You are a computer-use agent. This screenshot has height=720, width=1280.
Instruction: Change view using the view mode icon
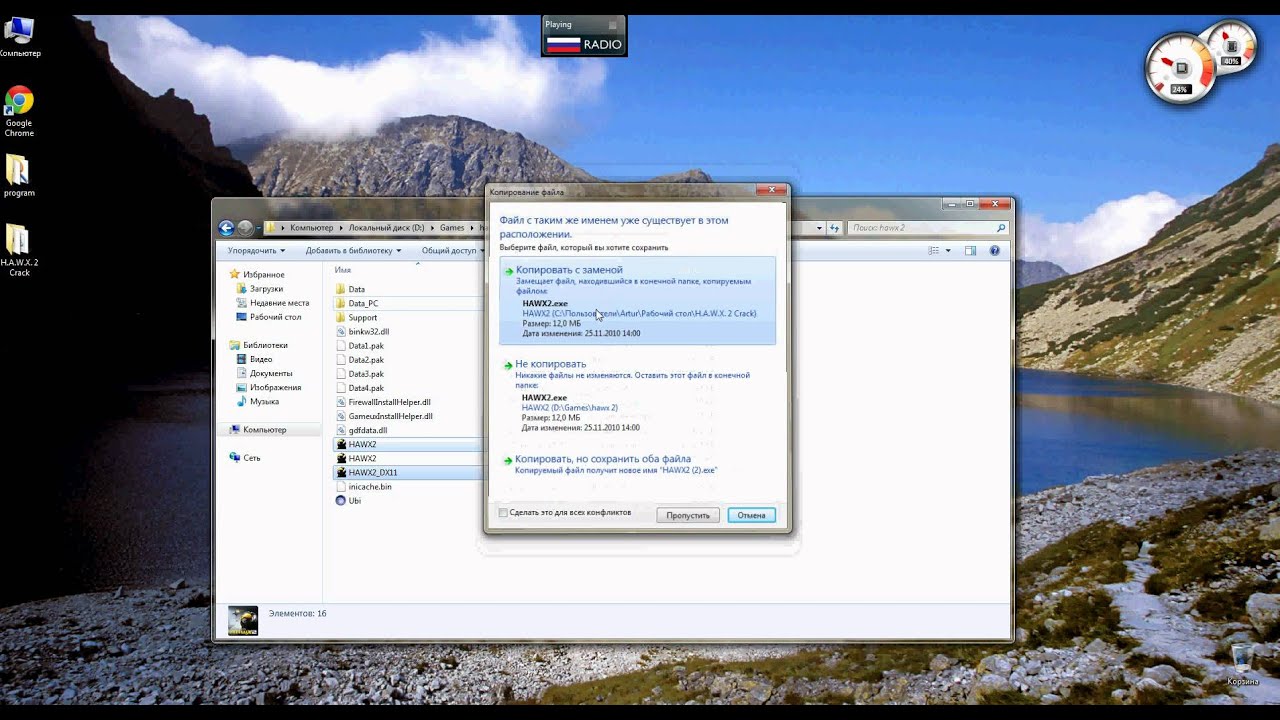[934, 250]
